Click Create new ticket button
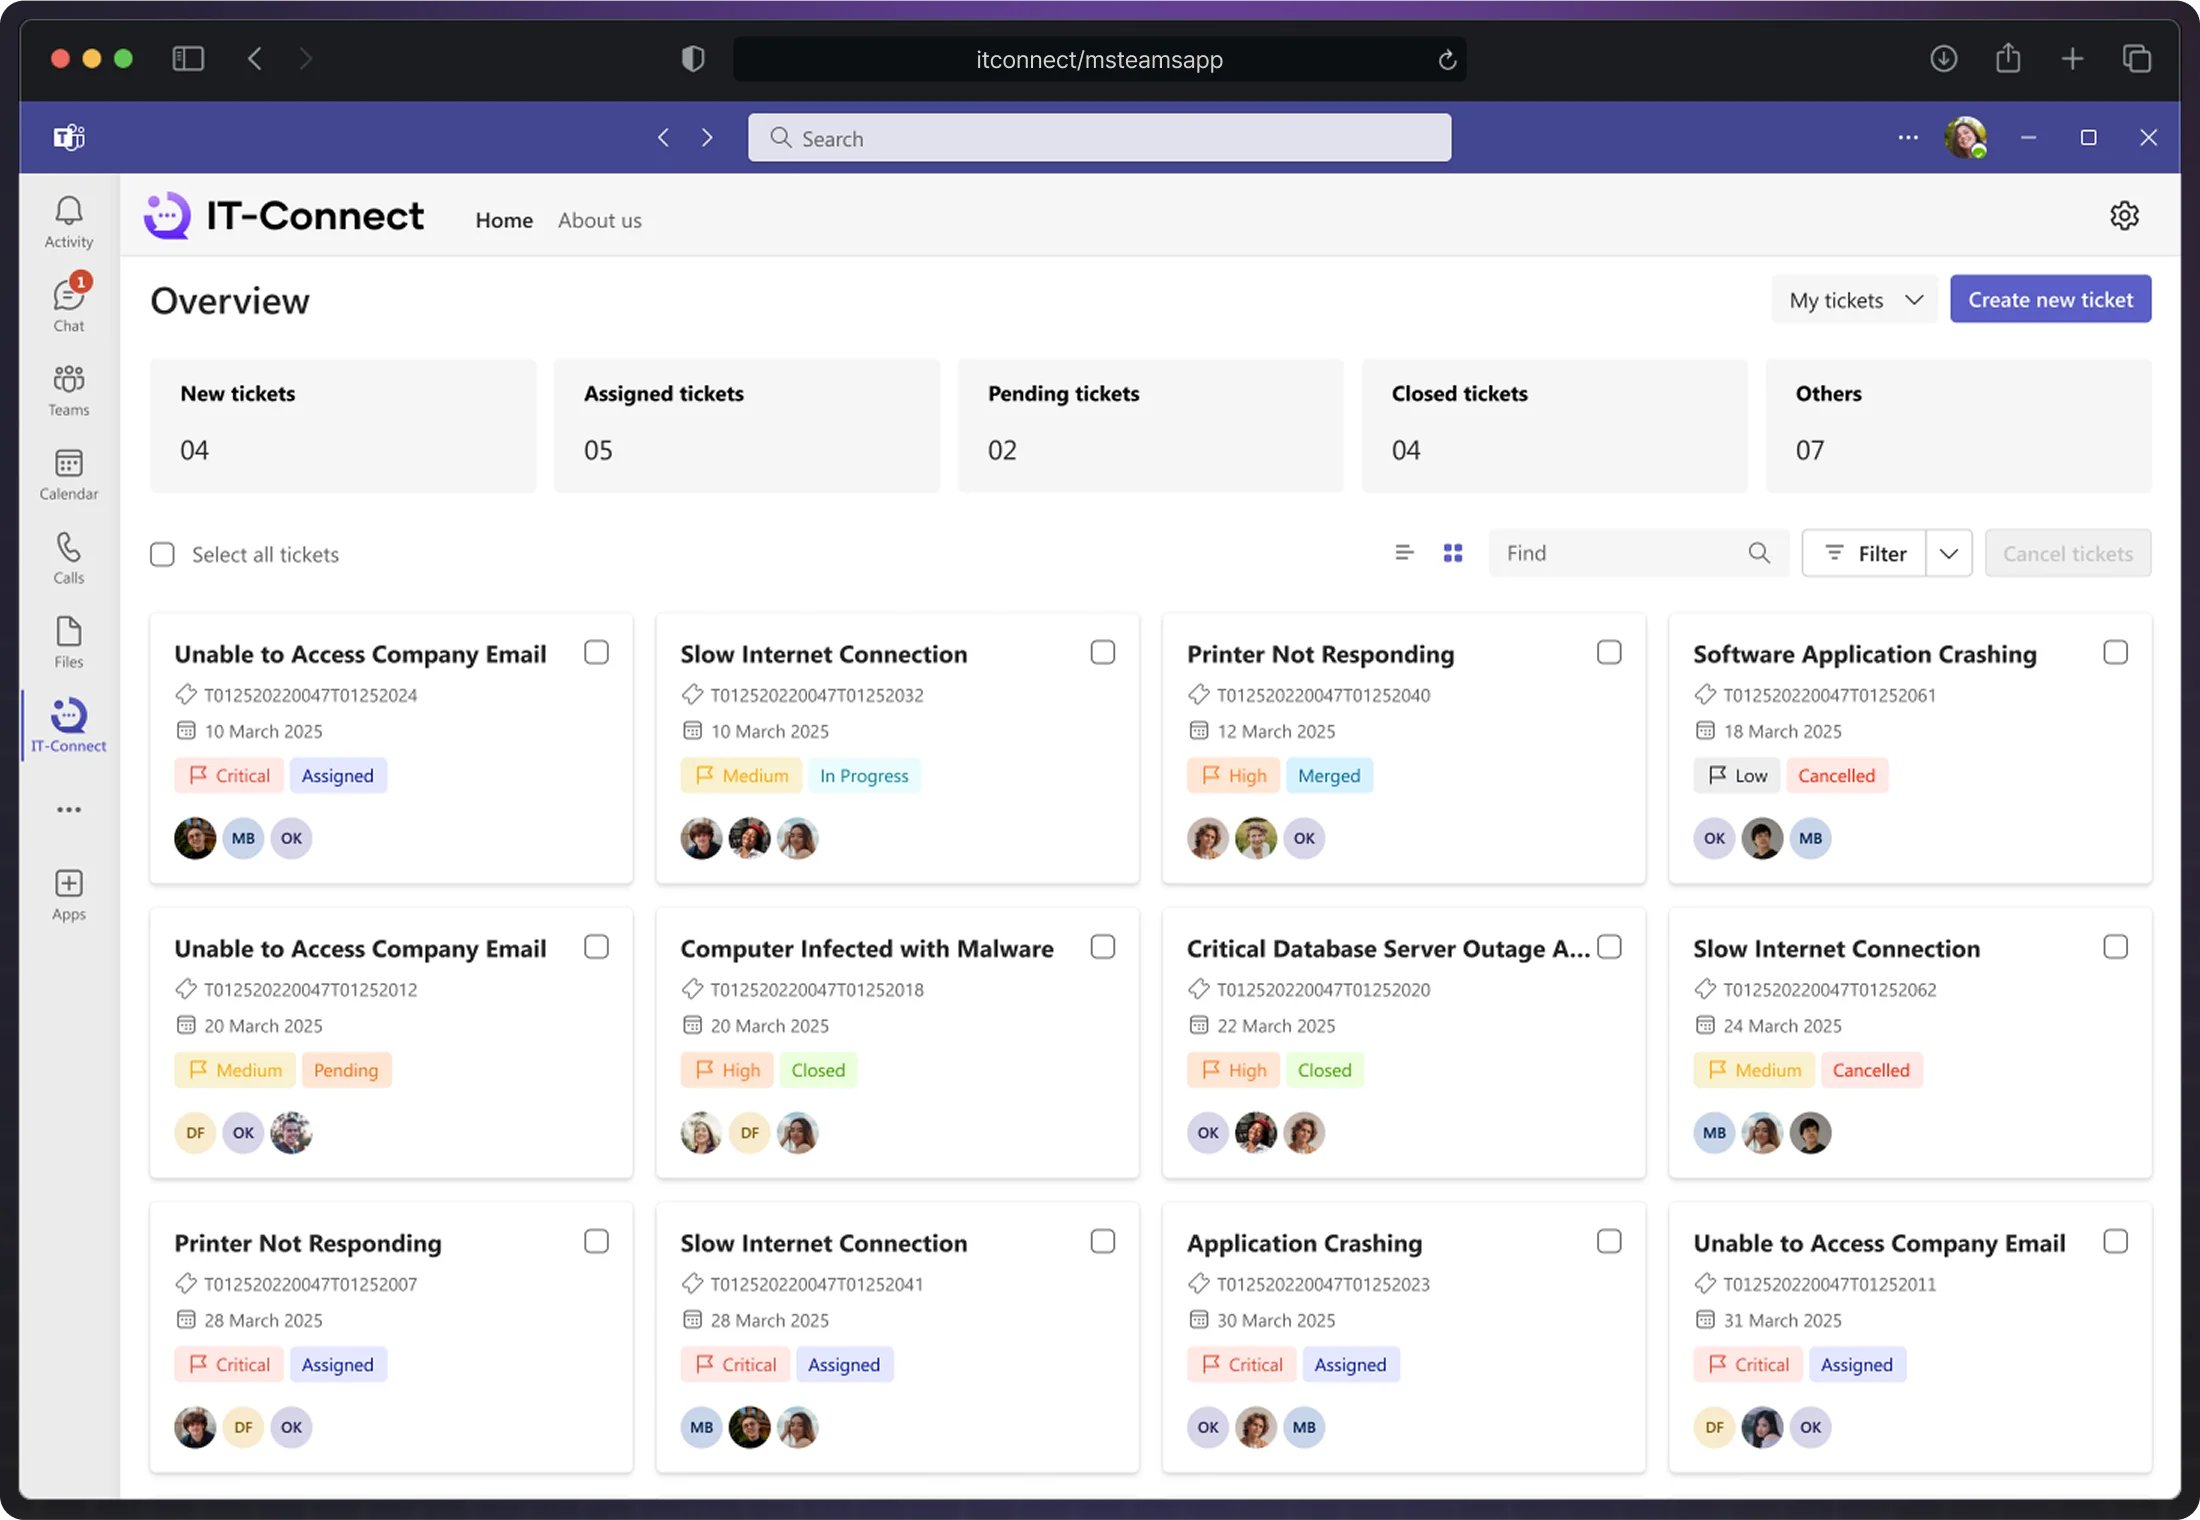The width and height of the screenshot is (2200, 1520). click(2050, 299)
